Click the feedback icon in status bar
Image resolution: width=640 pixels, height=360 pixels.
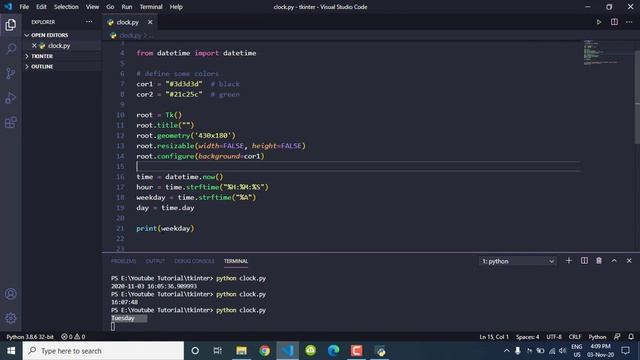click(617, 337)
